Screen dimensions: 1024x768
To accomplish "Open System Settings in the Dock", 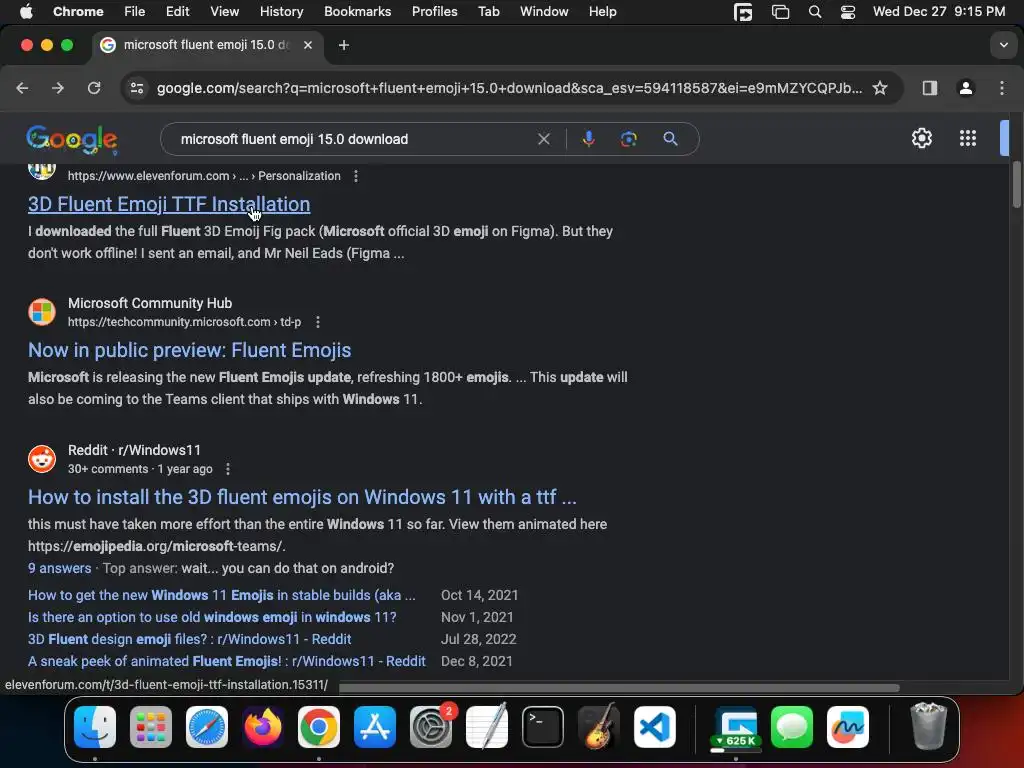I will point(431,727).
